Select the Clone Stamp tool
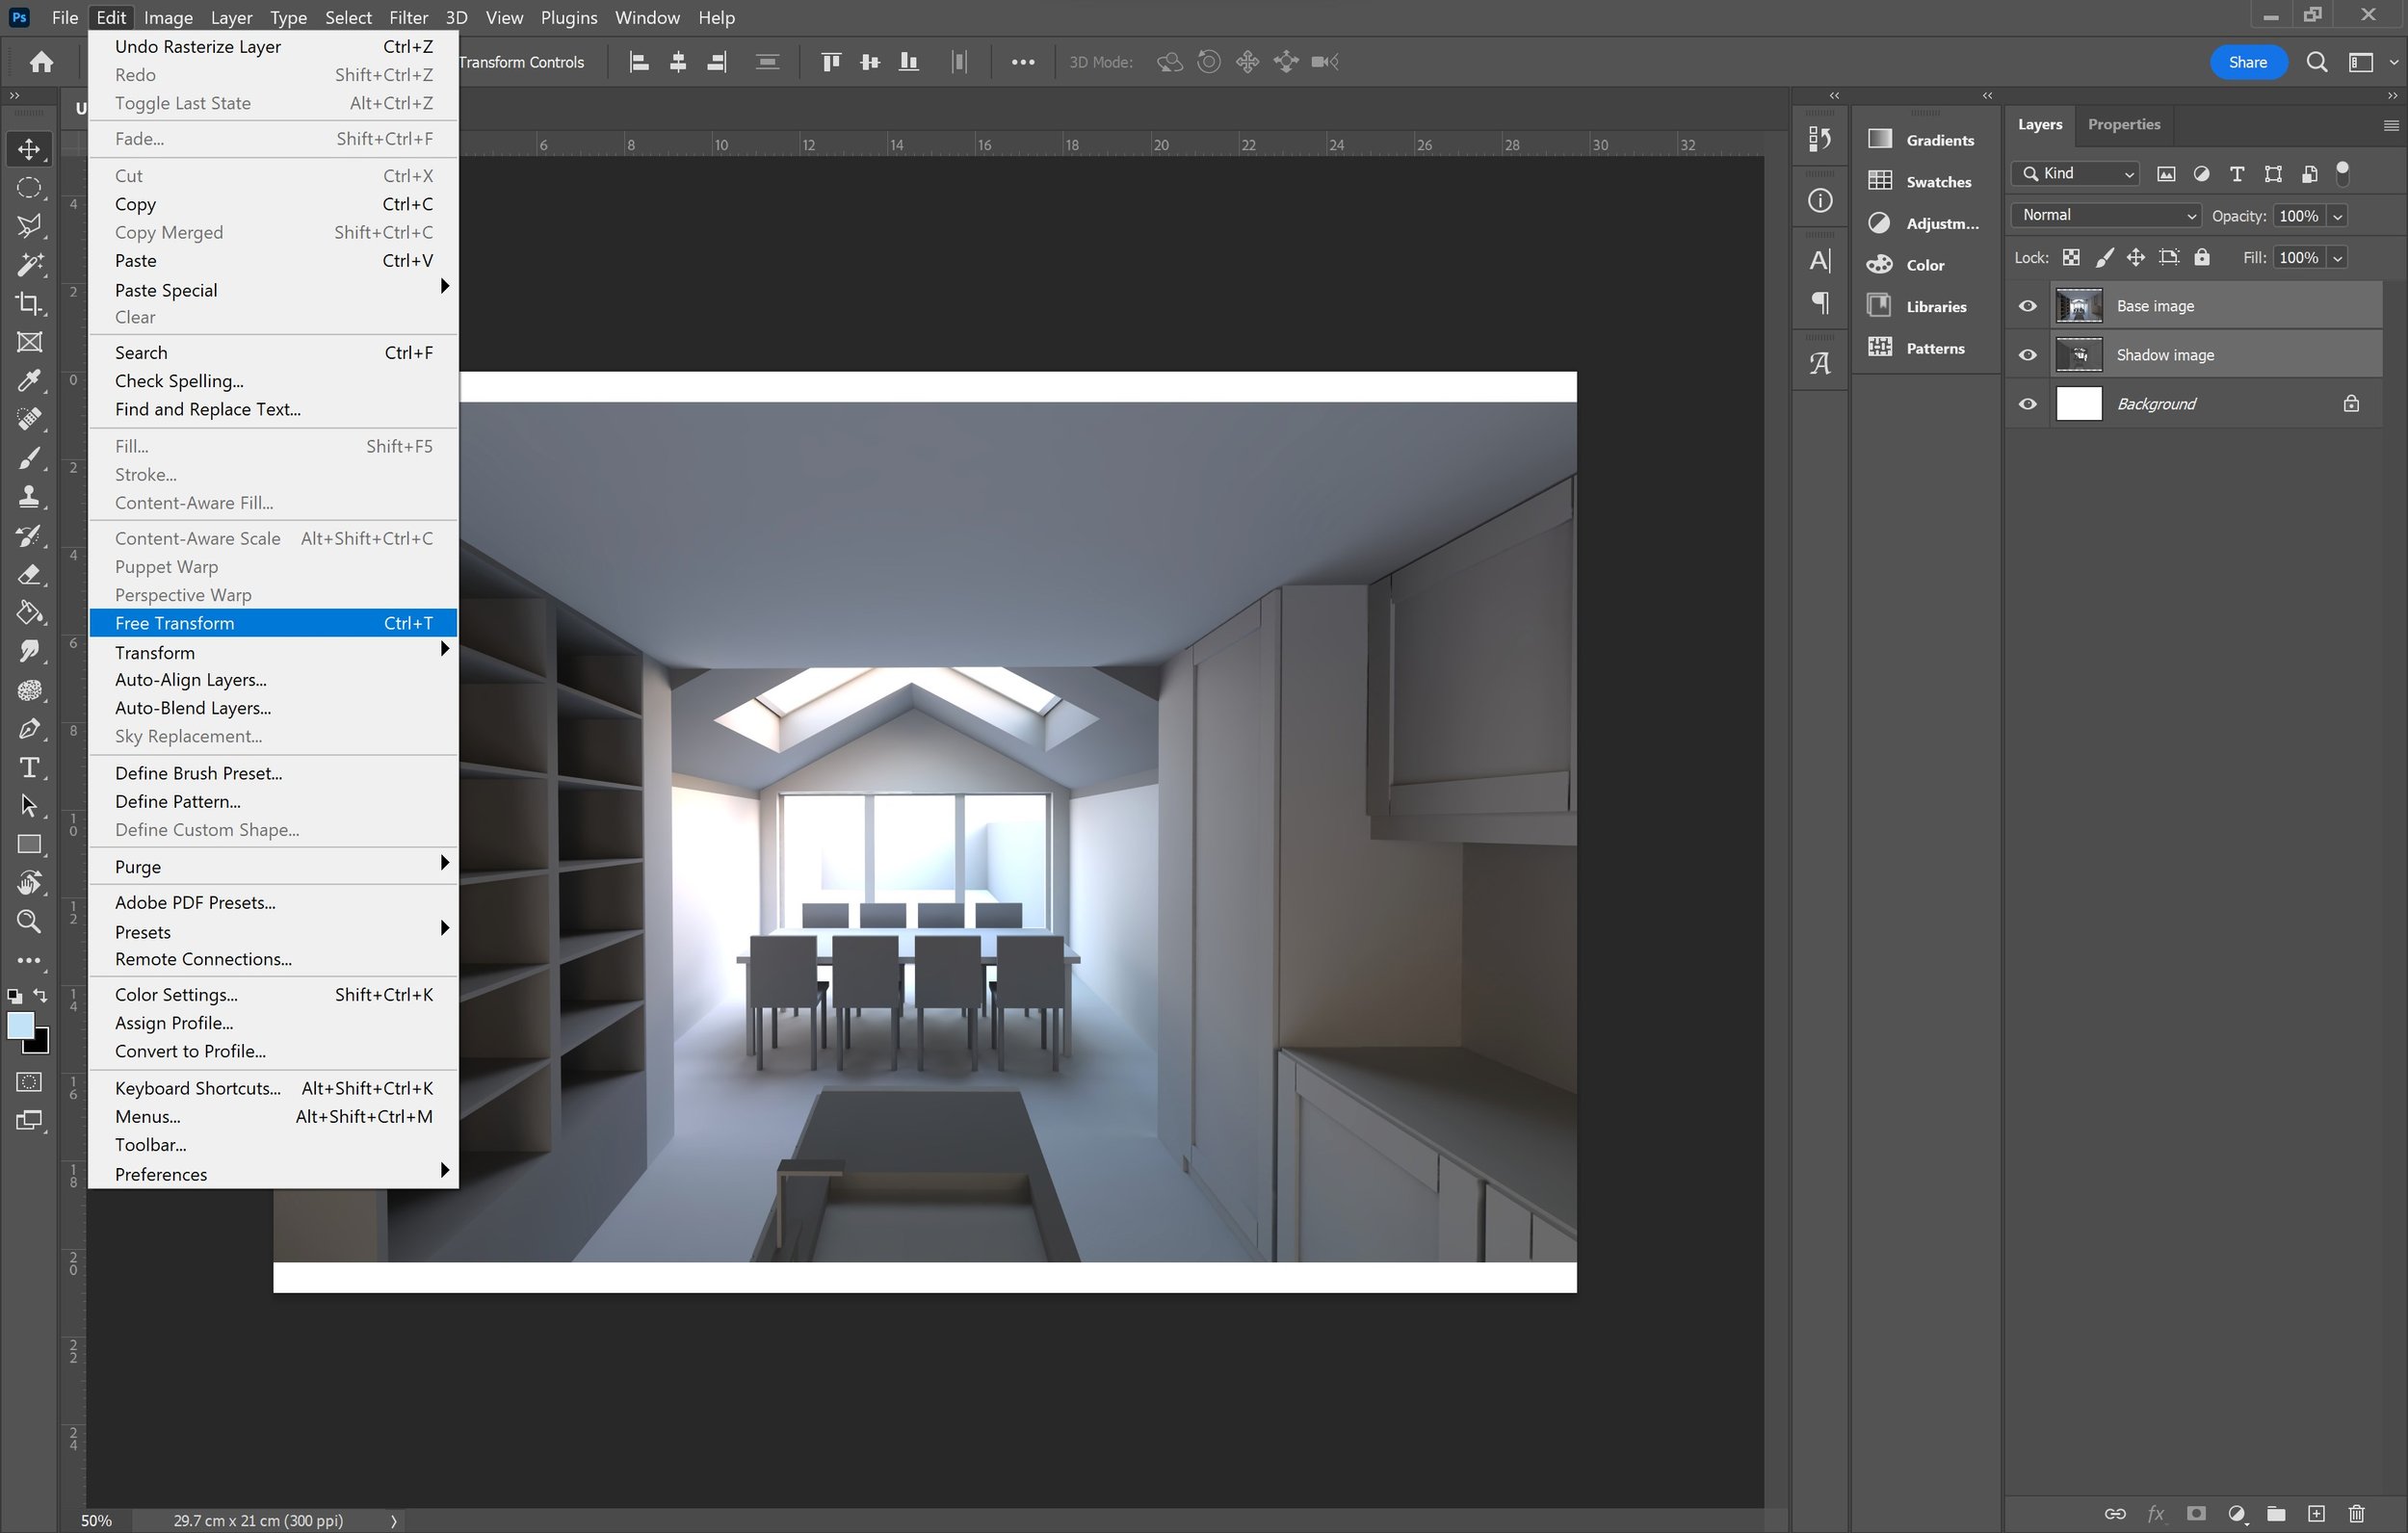 click(29, 497)
